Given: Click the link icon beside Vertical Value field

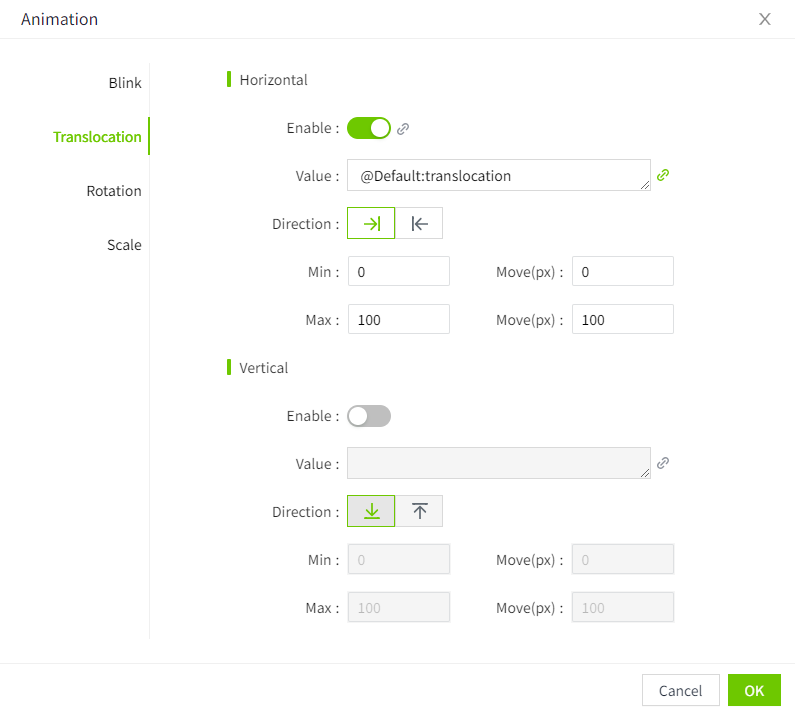Looking at the screenshot, I should (662, 463).
